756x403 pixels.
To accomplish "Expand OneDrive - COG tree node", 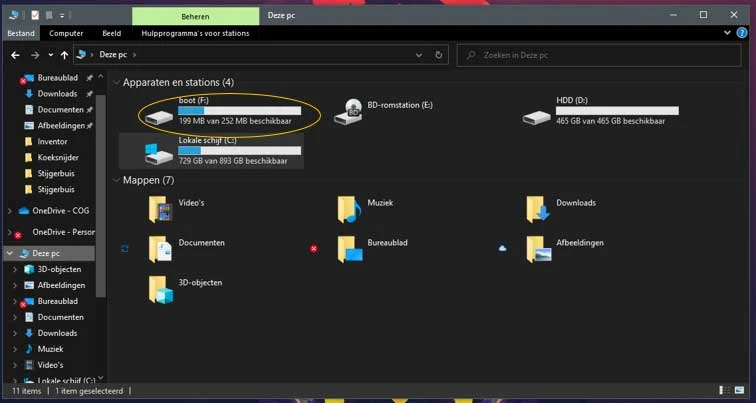I will [10, 211].
